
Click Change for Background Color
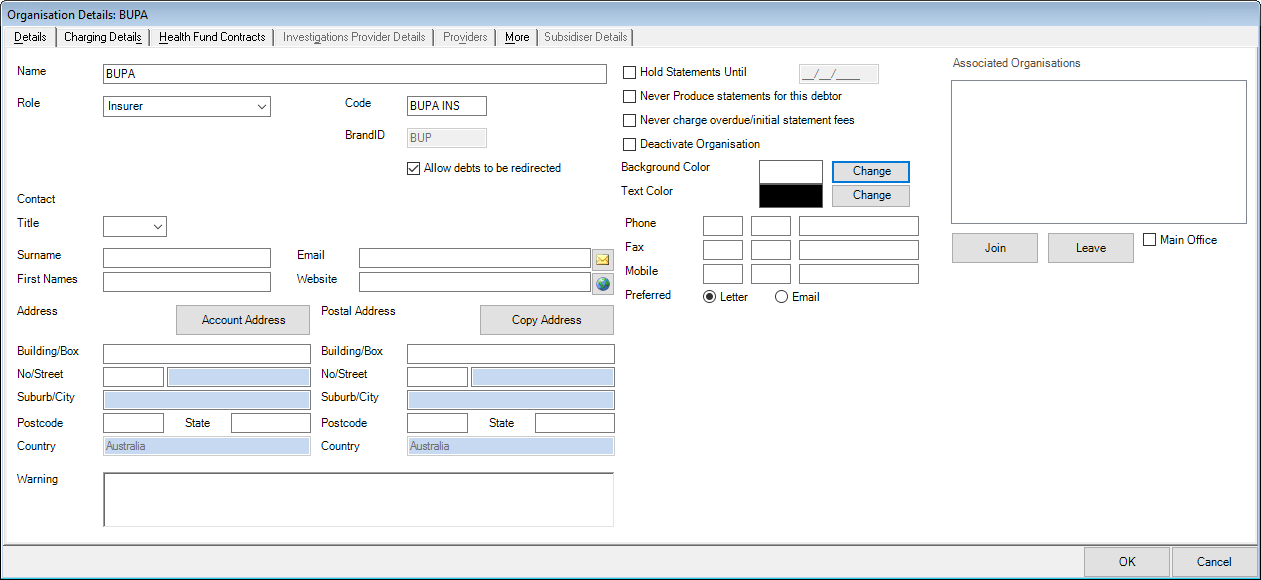[x=871, y=172]
